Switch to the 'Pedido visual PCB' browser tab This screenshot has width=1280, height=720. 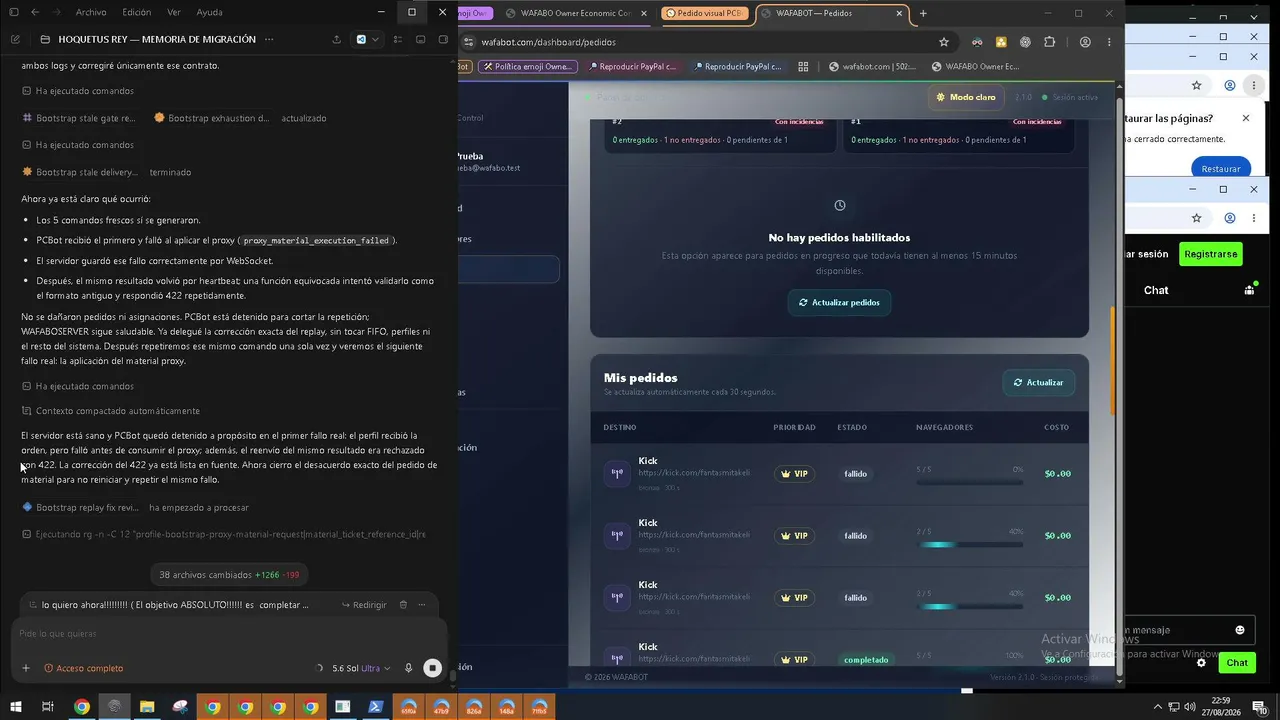click(x=706, y=13)
